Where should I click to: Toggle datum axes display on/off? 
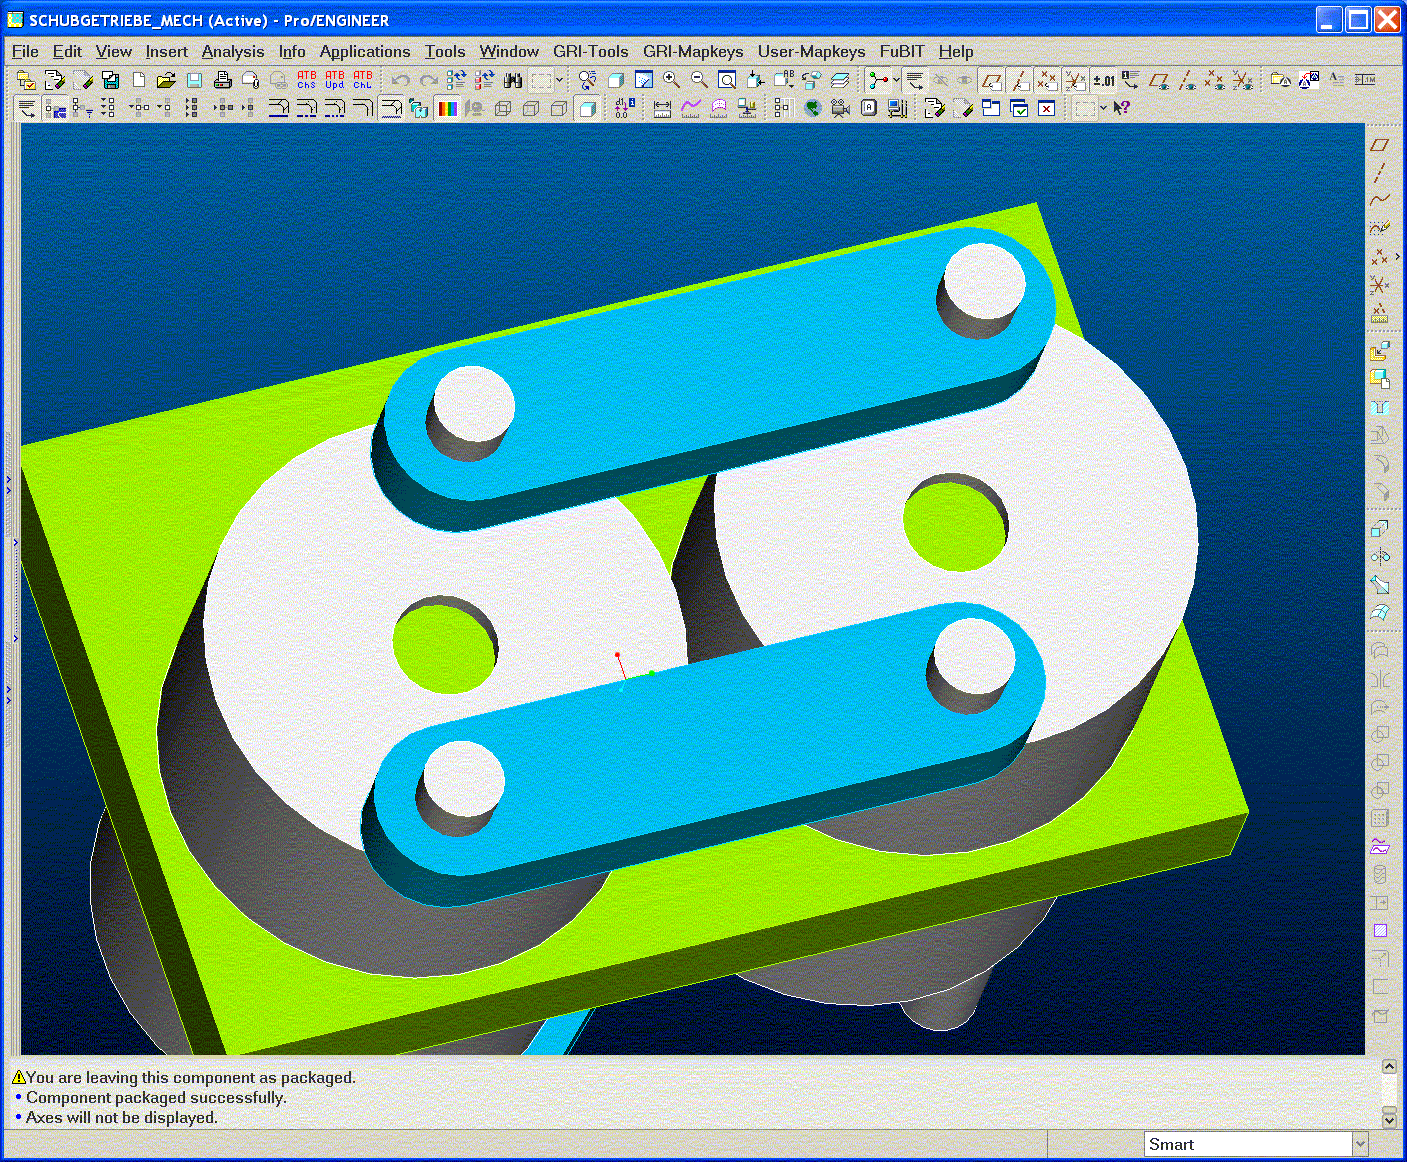click(1019, 80)
